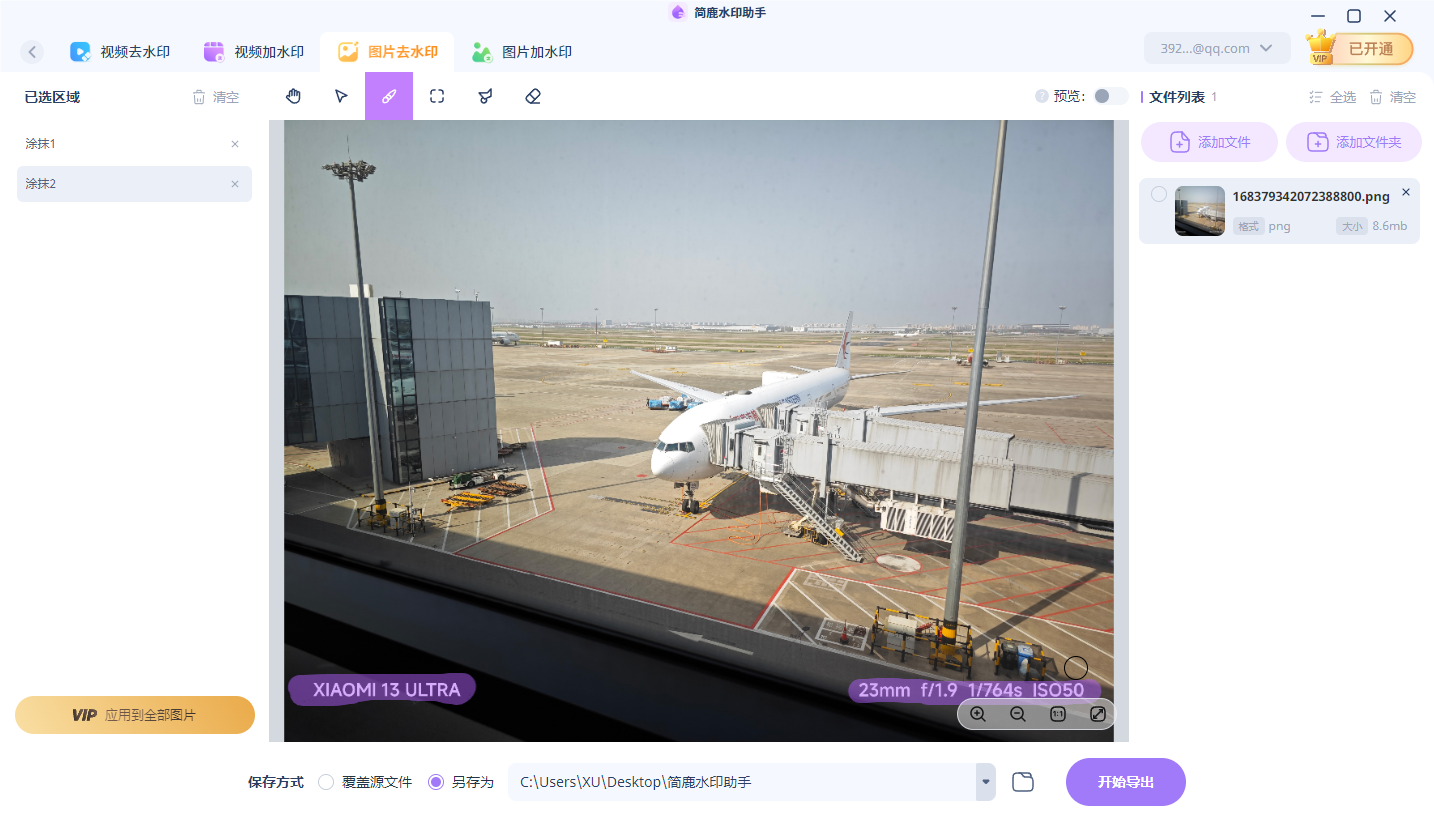Screen dimensions: 1434x822
Task: Toggle the 预览 preview switch
Action: coord(1110,96)
